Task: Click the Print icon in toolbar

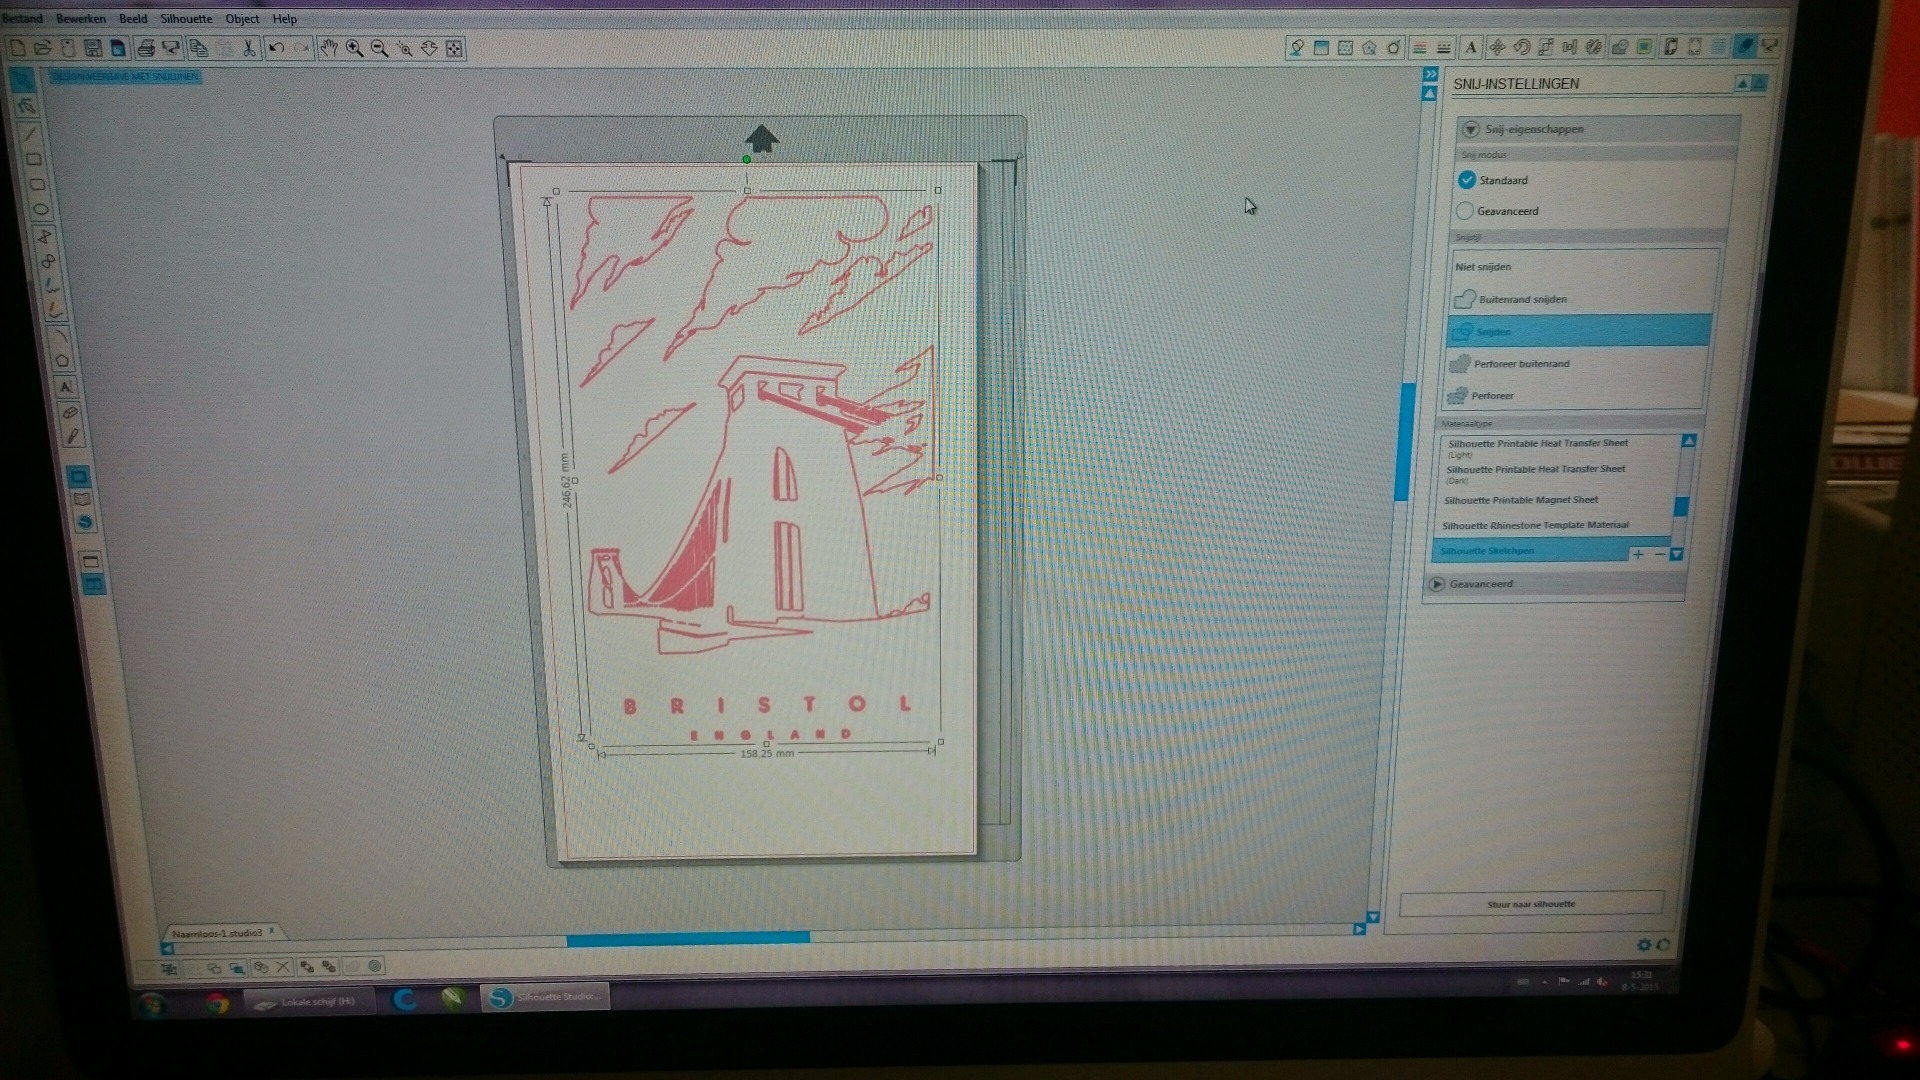Action: (146, 48)
